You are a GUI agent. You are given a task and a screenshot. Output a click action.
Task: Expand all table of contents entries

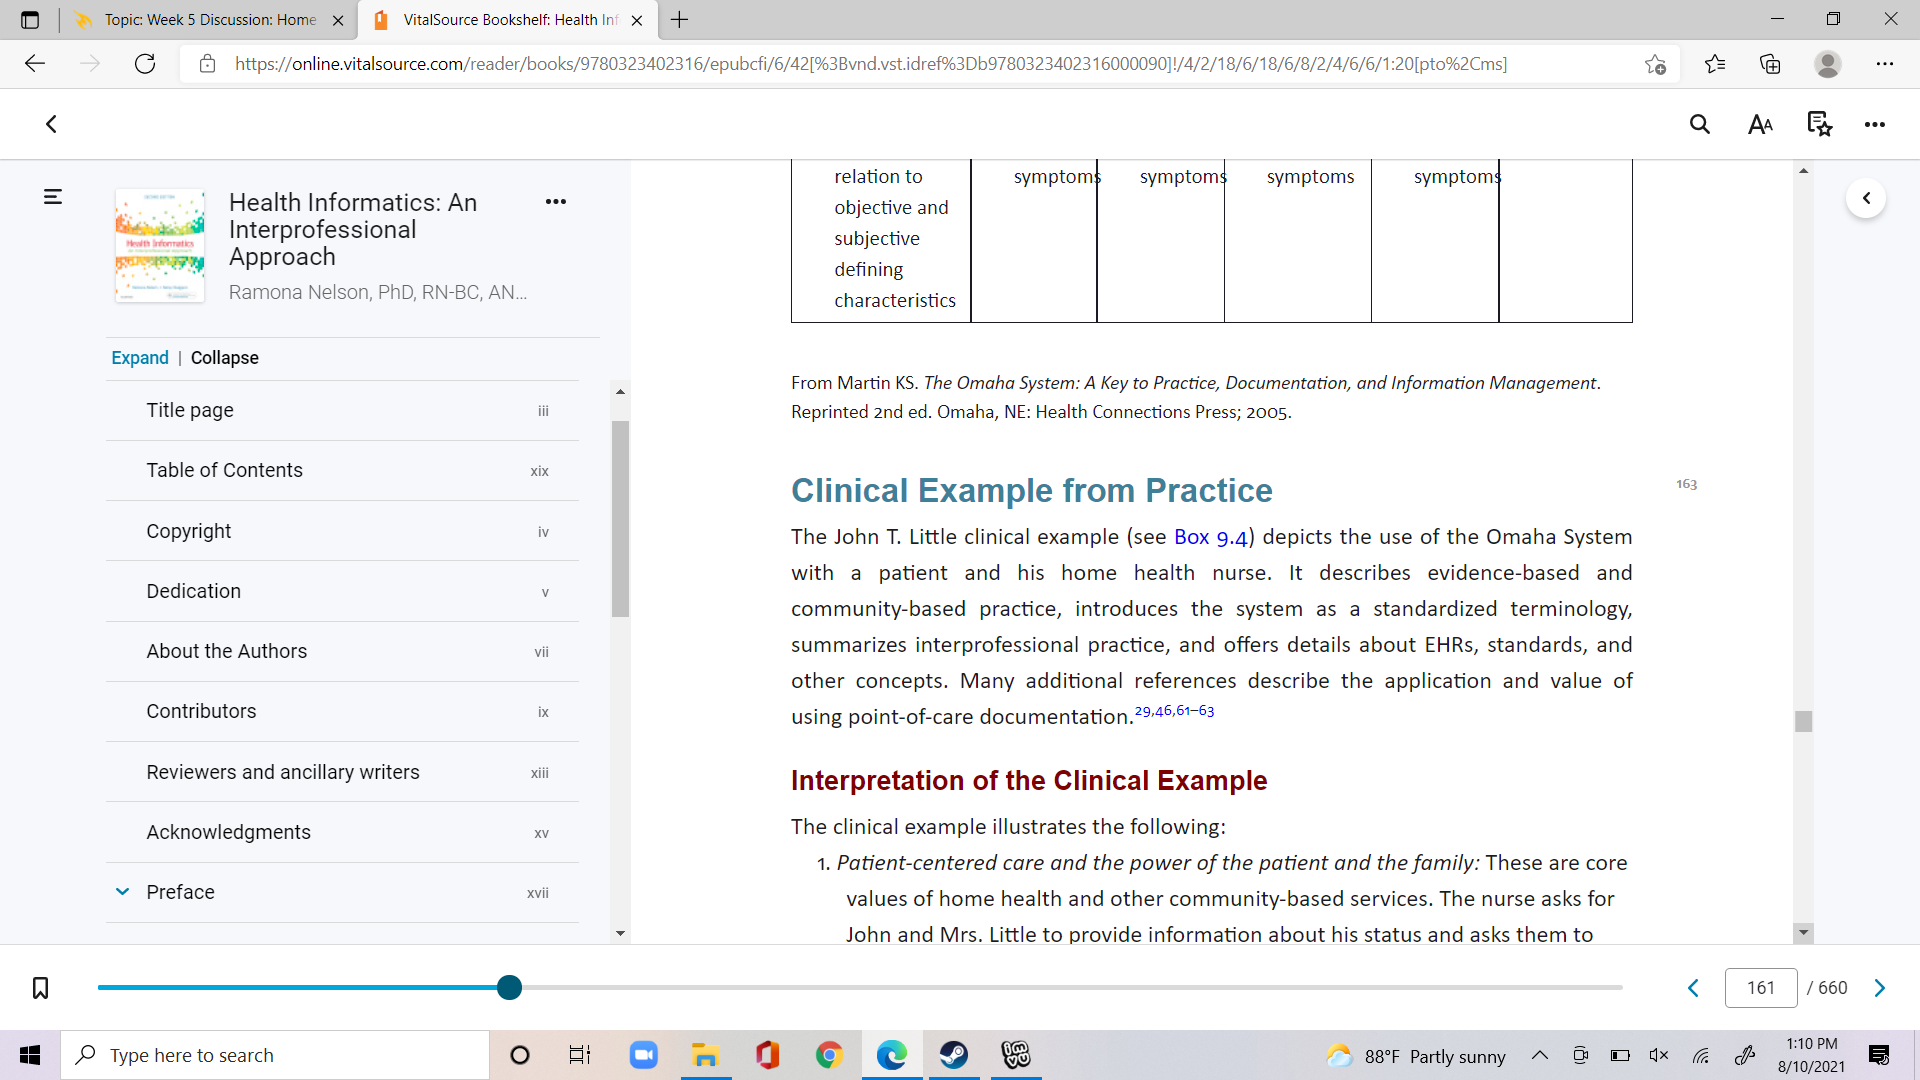(140, 358)
